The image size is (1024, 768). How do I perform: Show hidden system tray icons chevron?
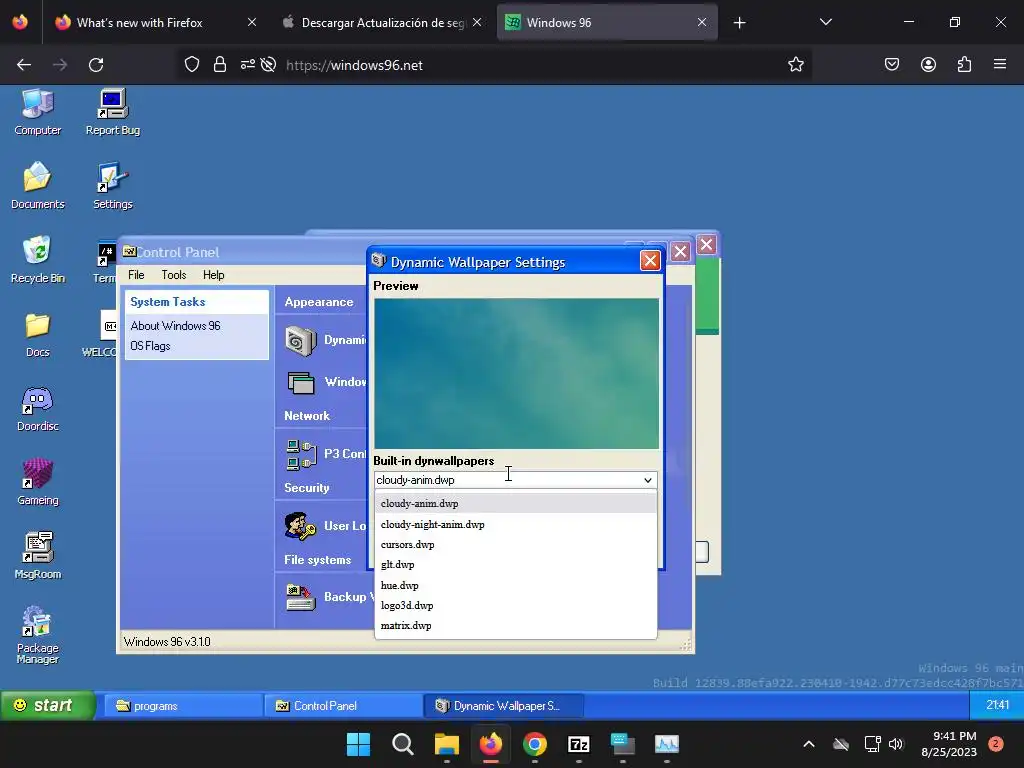808,744
